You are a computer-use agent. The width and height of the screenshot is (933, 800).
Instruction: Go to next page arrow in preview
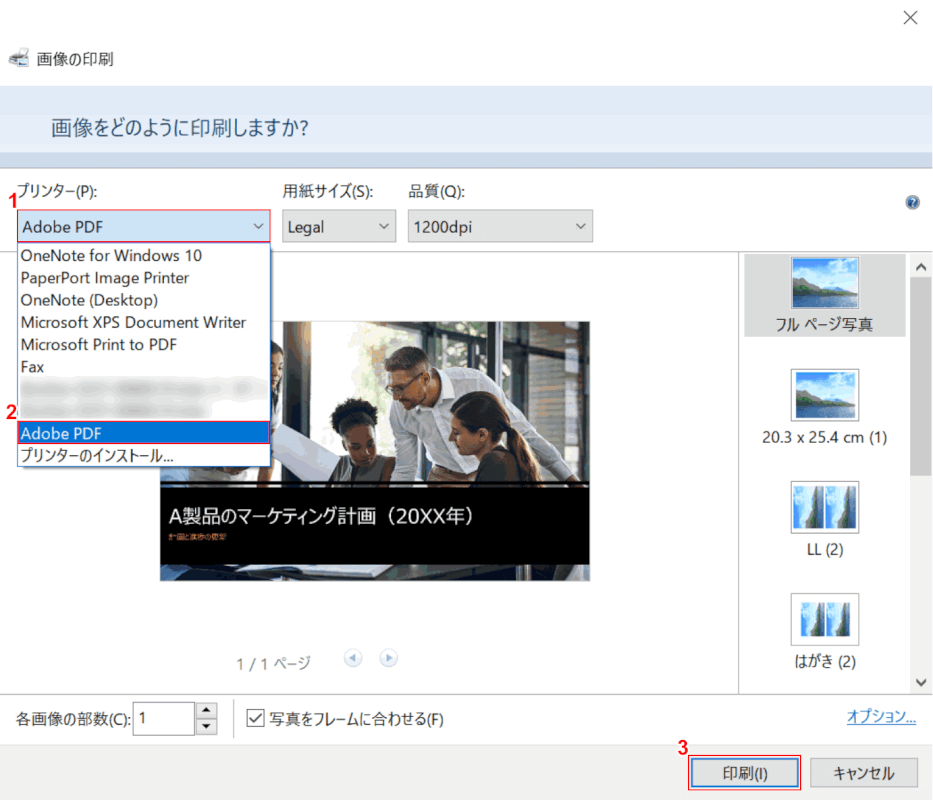pyautogui.click(x=389, y=658)
